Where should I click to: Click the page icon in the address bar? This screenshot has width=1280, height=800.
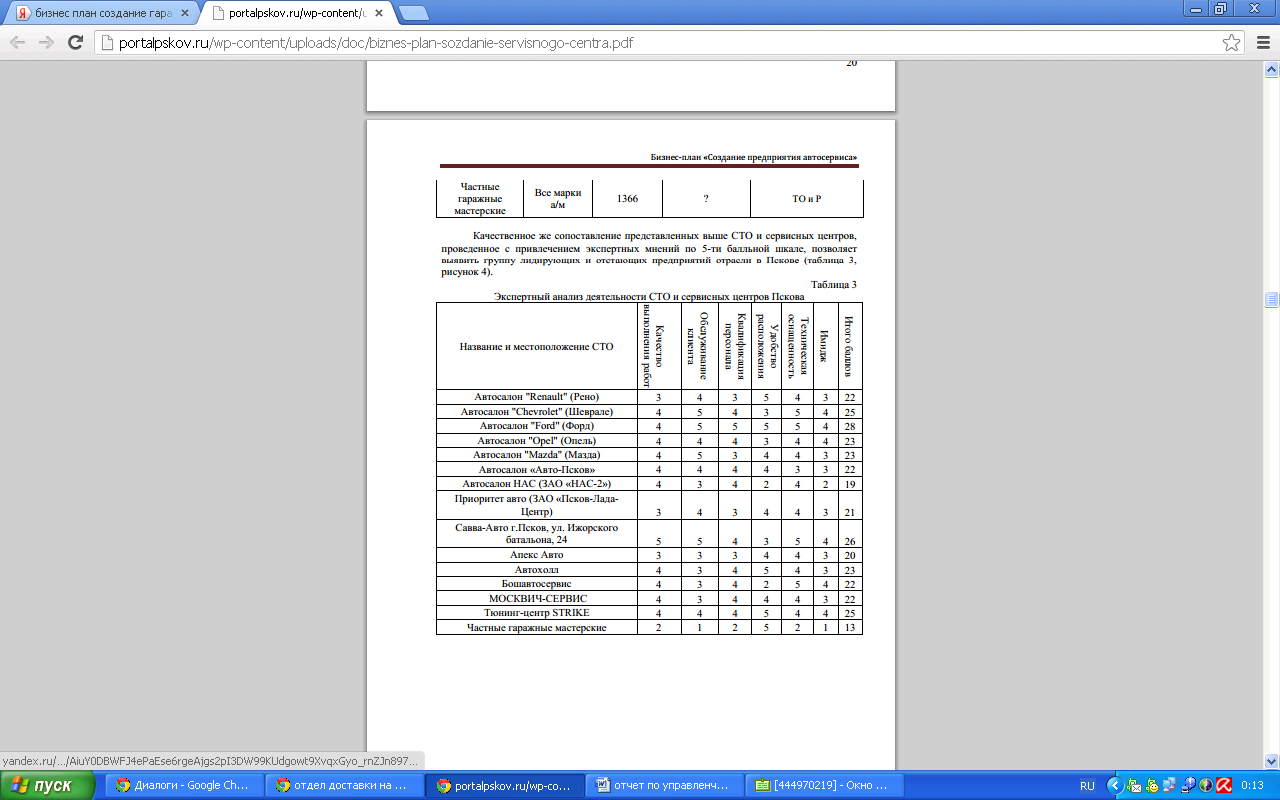tap(109, 43)
